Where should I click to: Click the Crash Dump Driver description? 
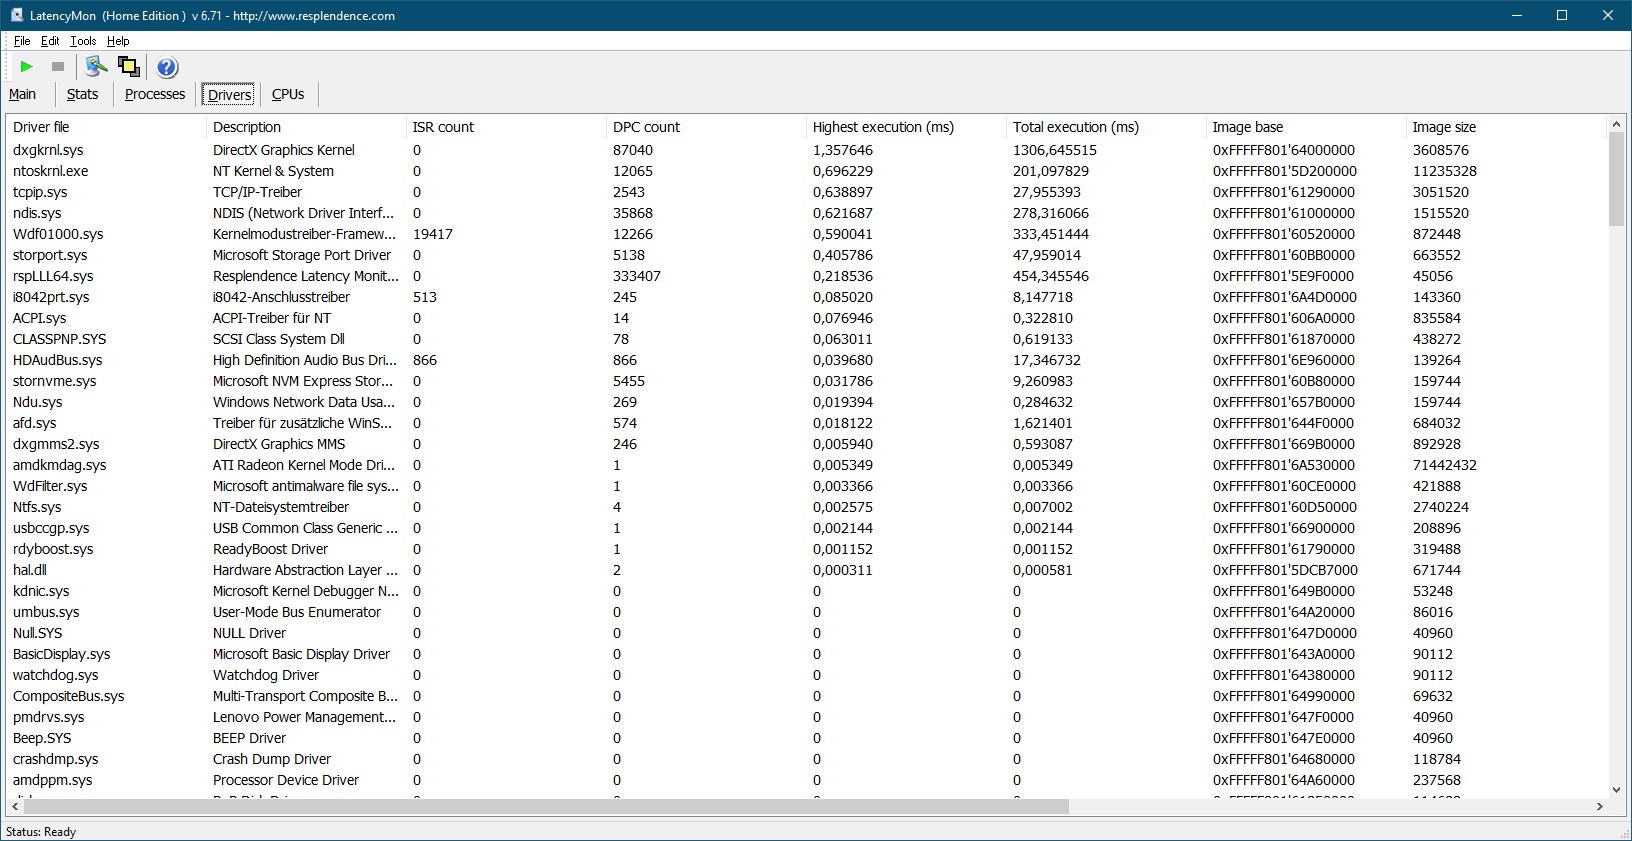(272, 759)
